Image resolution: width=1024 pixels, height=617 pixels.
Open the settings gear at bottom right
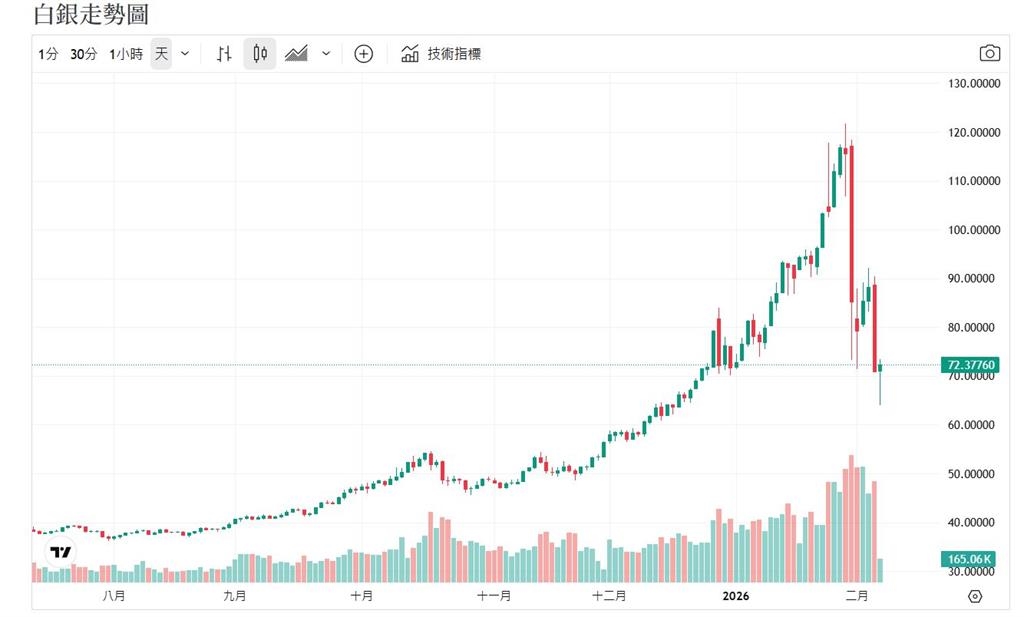coord(976,596)
